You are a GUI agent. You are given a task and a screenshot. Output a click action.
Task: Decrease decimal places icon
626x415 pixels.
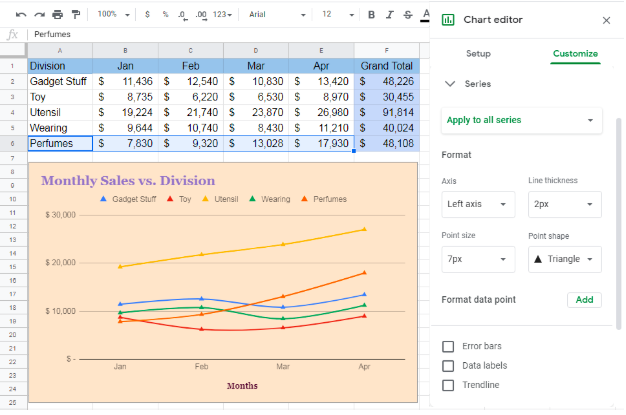183,15
